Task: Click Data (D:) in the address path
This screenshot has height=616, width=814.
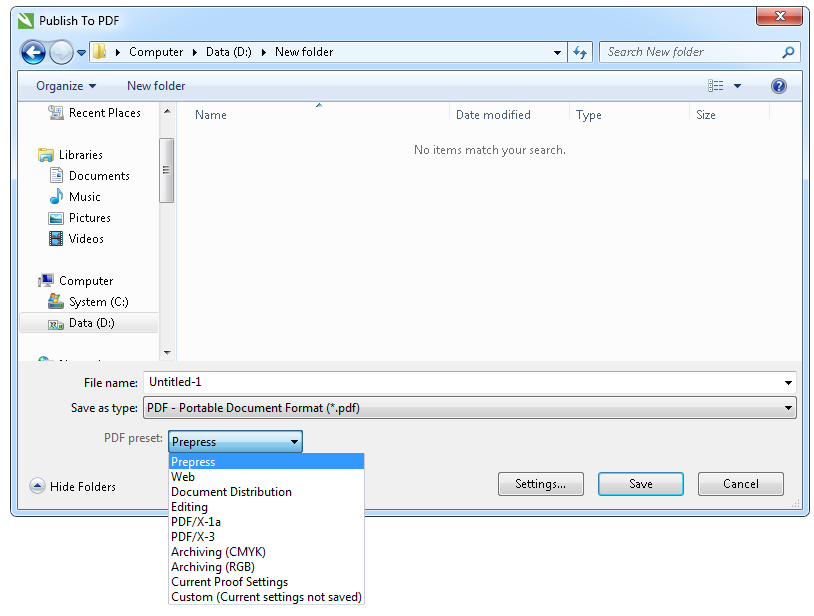Action: pyautogui.click(x=228, y=52)
